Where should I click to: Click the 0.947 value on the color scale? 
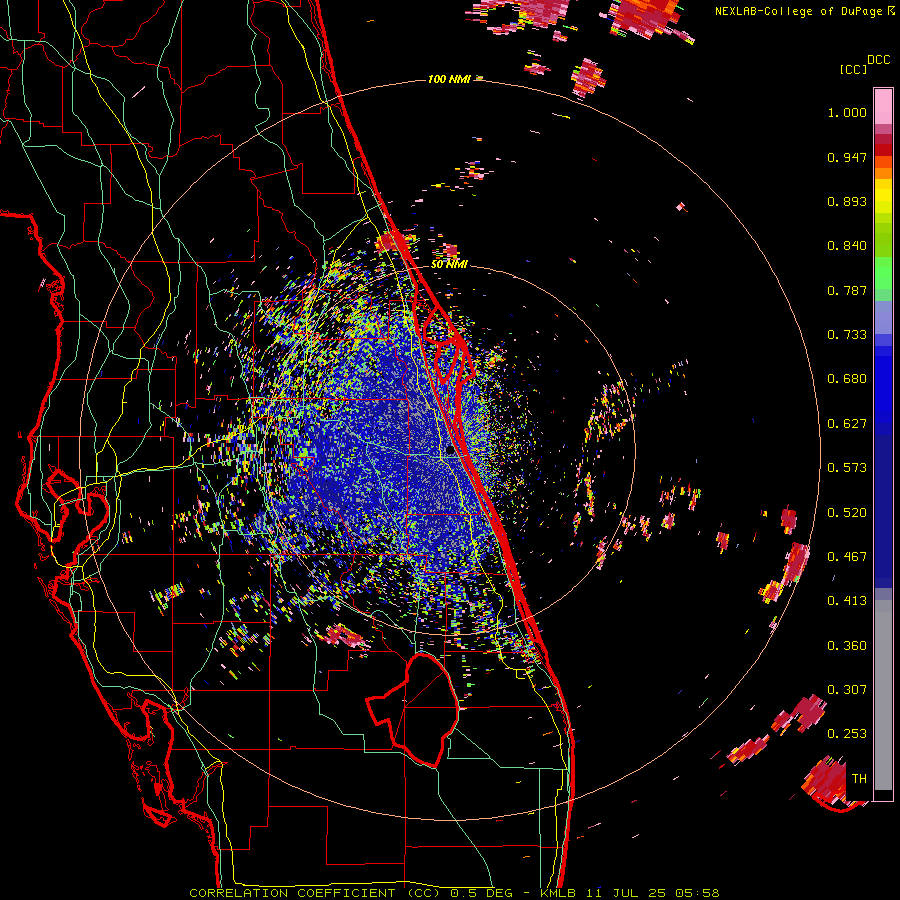(847, 157)
